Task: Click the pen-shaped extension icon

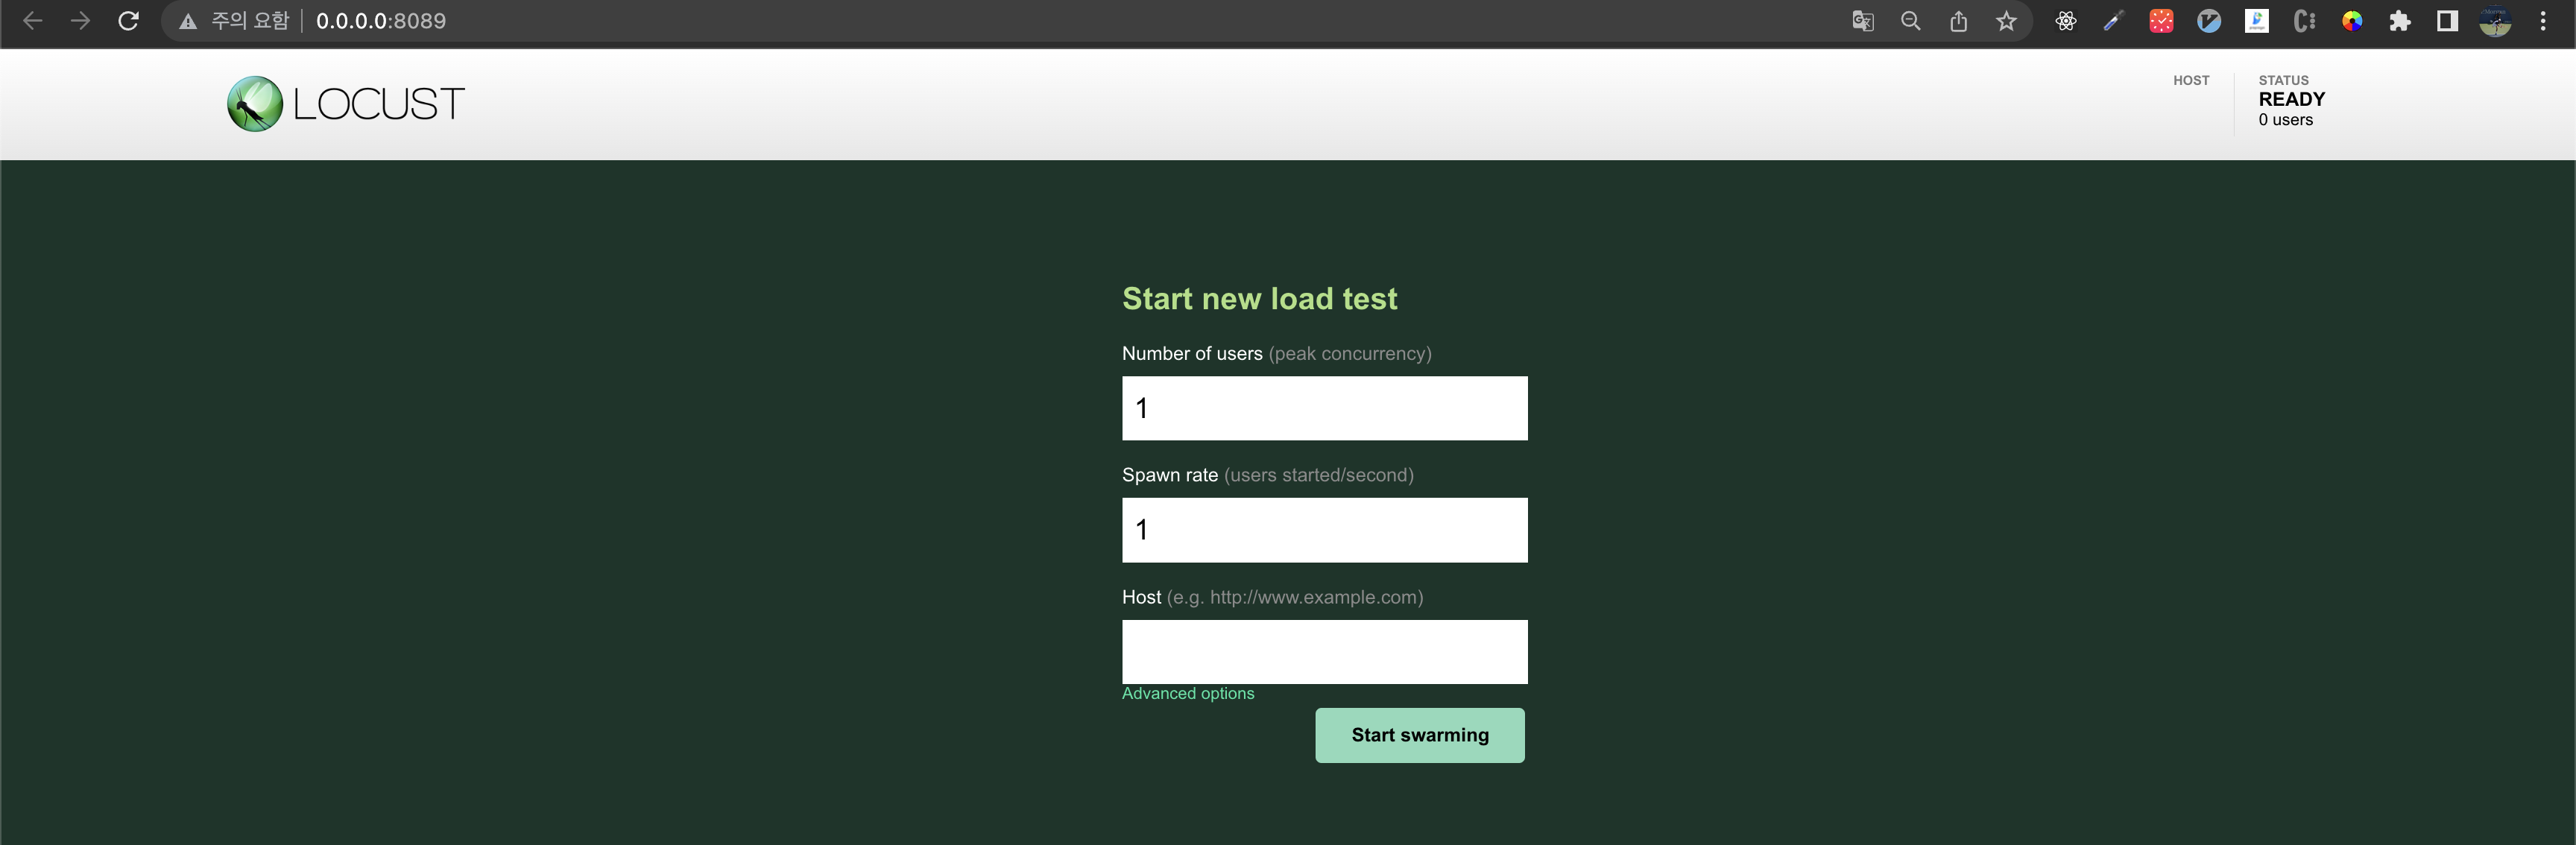Action: click(x=2113, y=21)
